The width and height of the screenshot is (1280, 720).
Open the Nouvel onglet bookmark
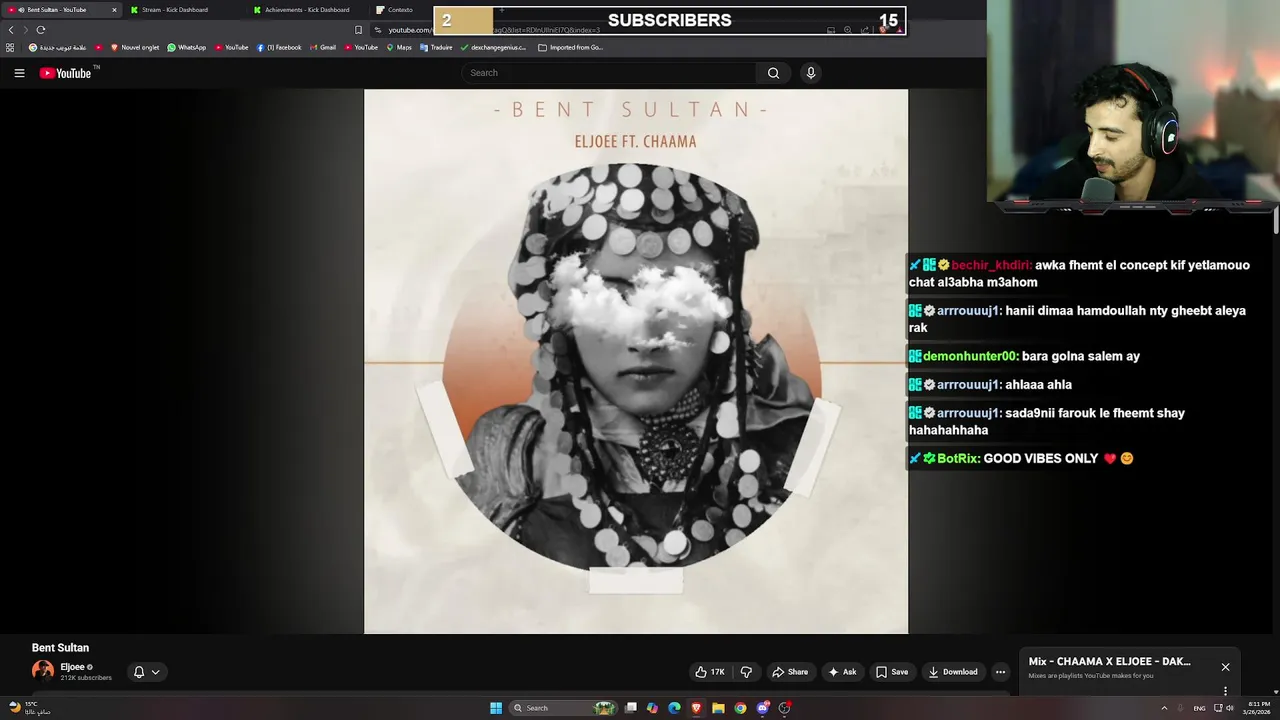[x=134, y=47]
